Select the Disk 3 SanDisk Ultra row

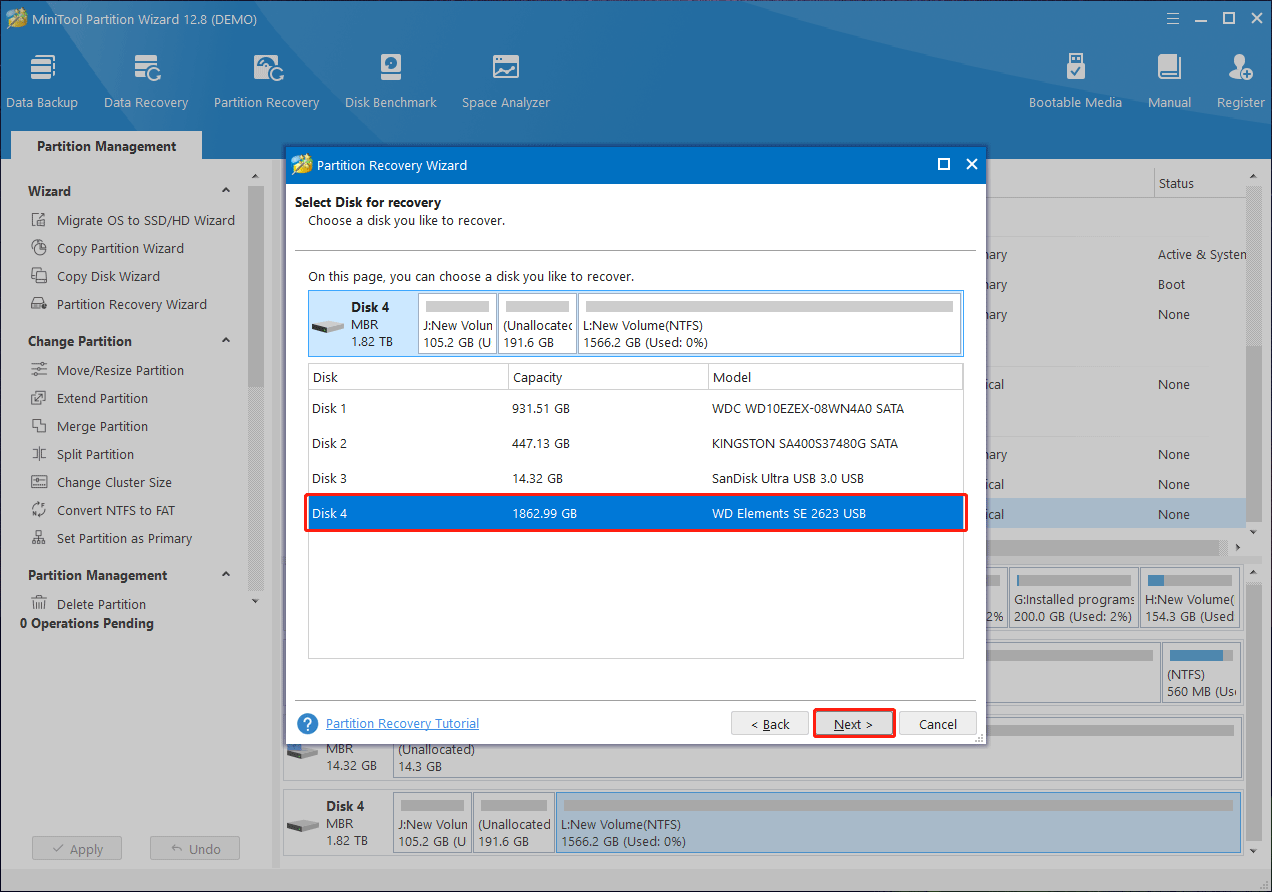(x=635, y=478)
